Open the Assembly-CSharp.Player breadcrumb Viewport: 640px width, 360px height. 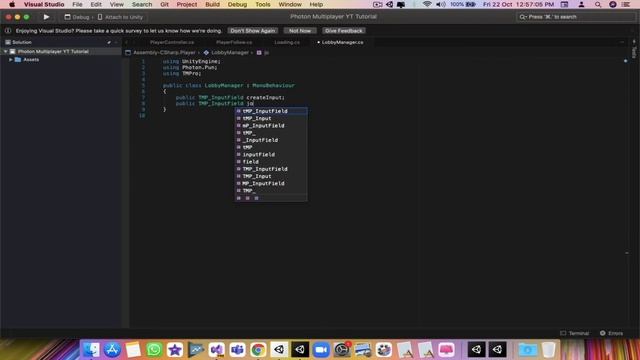[164, 53]
